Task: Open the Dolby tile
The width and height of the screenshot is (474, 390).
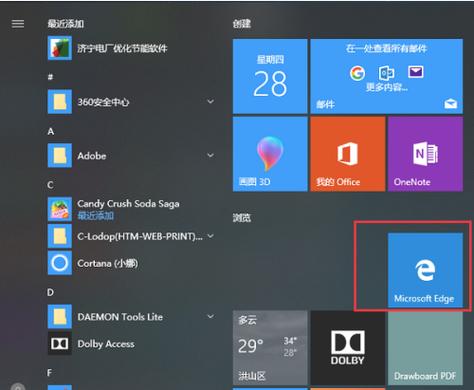Action: click(348, 348)
